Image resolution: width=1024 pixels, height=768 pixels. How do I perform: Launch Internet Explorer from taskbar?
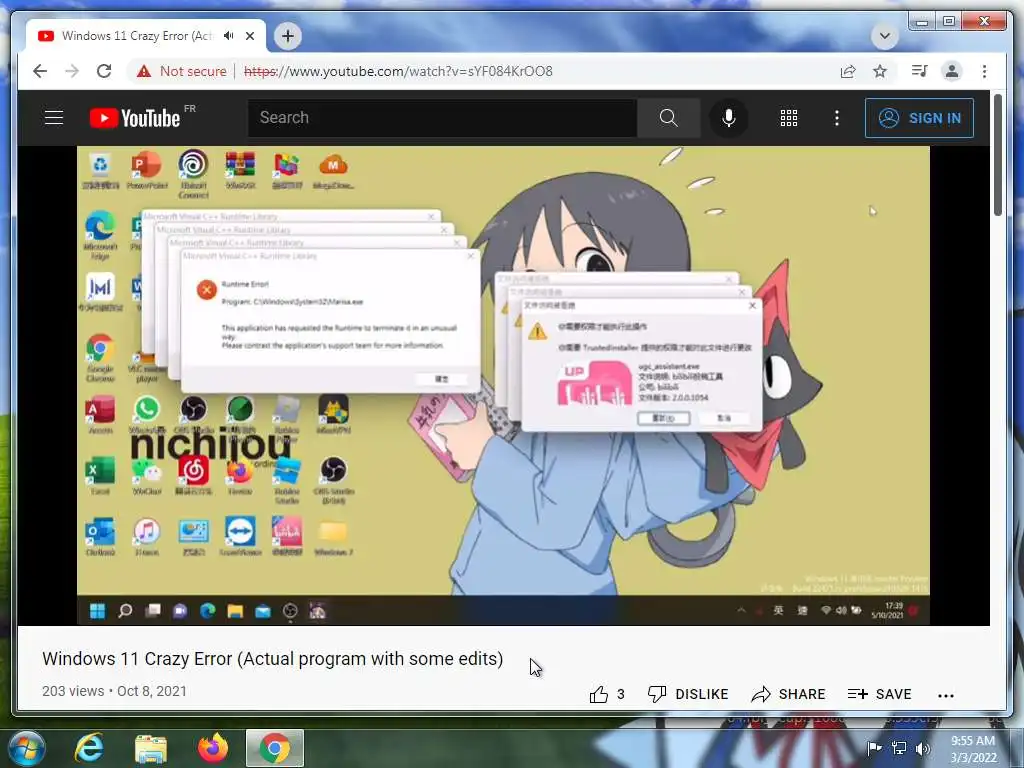(x=88, y=748)
